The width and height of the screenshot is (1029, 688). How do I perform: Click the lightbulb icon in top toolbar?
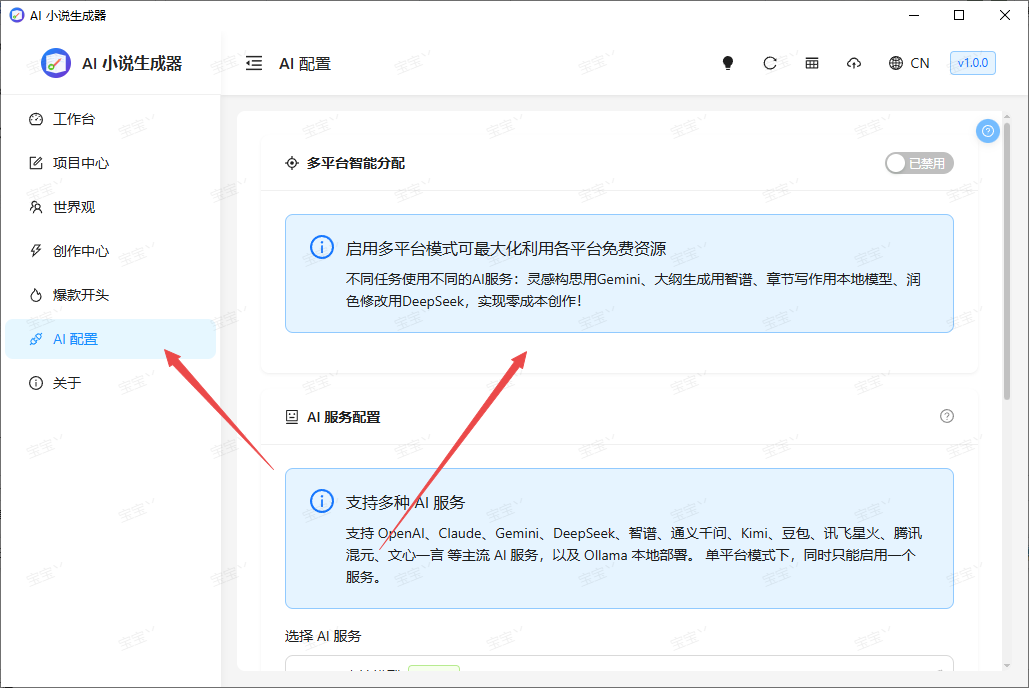(x=728, y=63)
